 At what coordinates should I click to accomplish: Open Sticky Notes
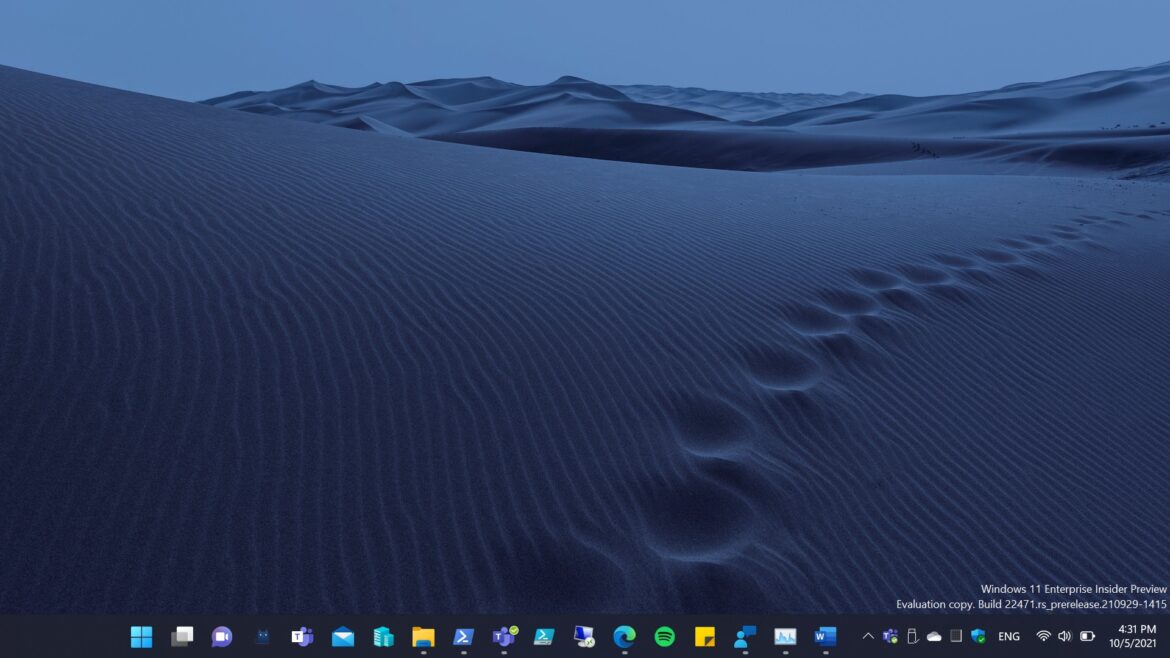[x=704, y=637]
